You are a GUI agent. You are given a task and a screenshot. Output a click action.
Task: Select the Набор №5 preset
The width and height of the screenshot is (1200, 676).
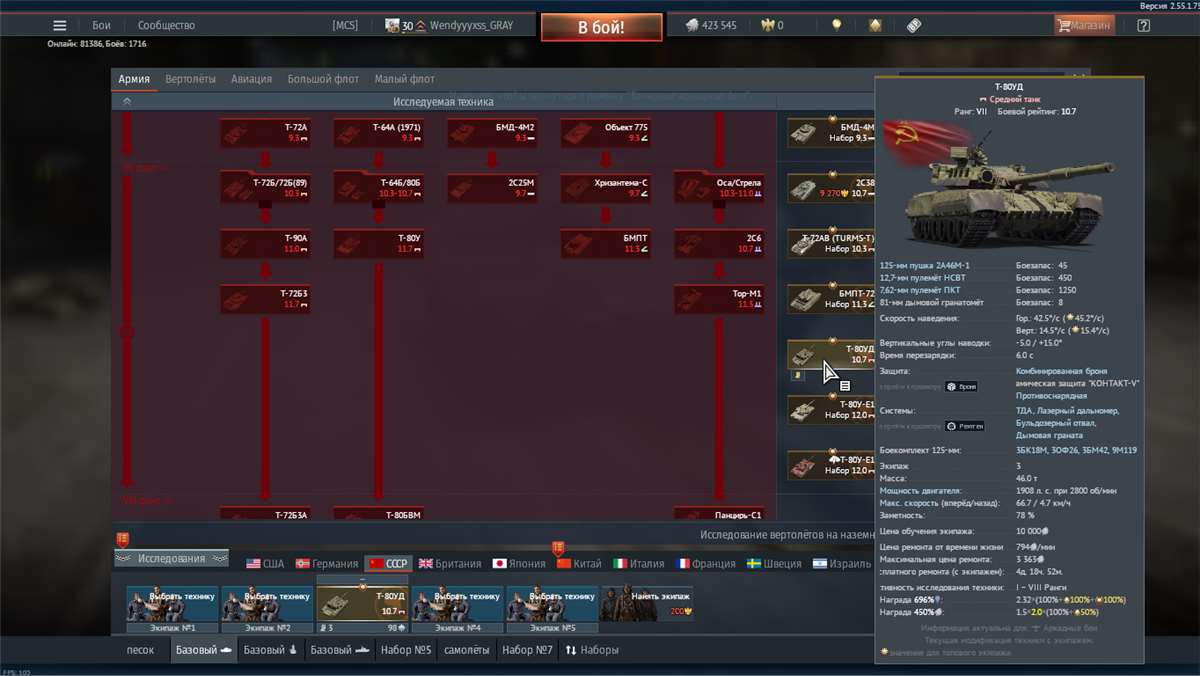point(405,650)
